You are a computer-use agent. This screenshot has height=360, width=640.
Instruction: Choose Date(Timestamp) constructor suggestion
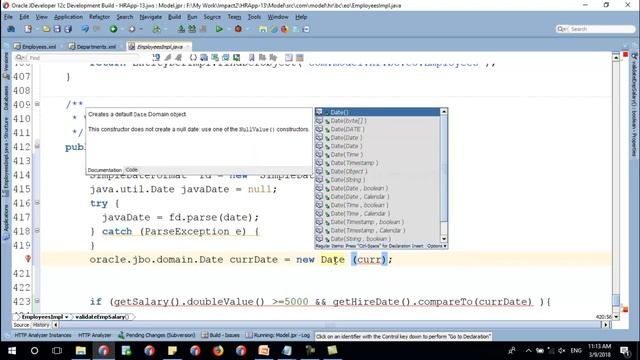tap(378, 163)
